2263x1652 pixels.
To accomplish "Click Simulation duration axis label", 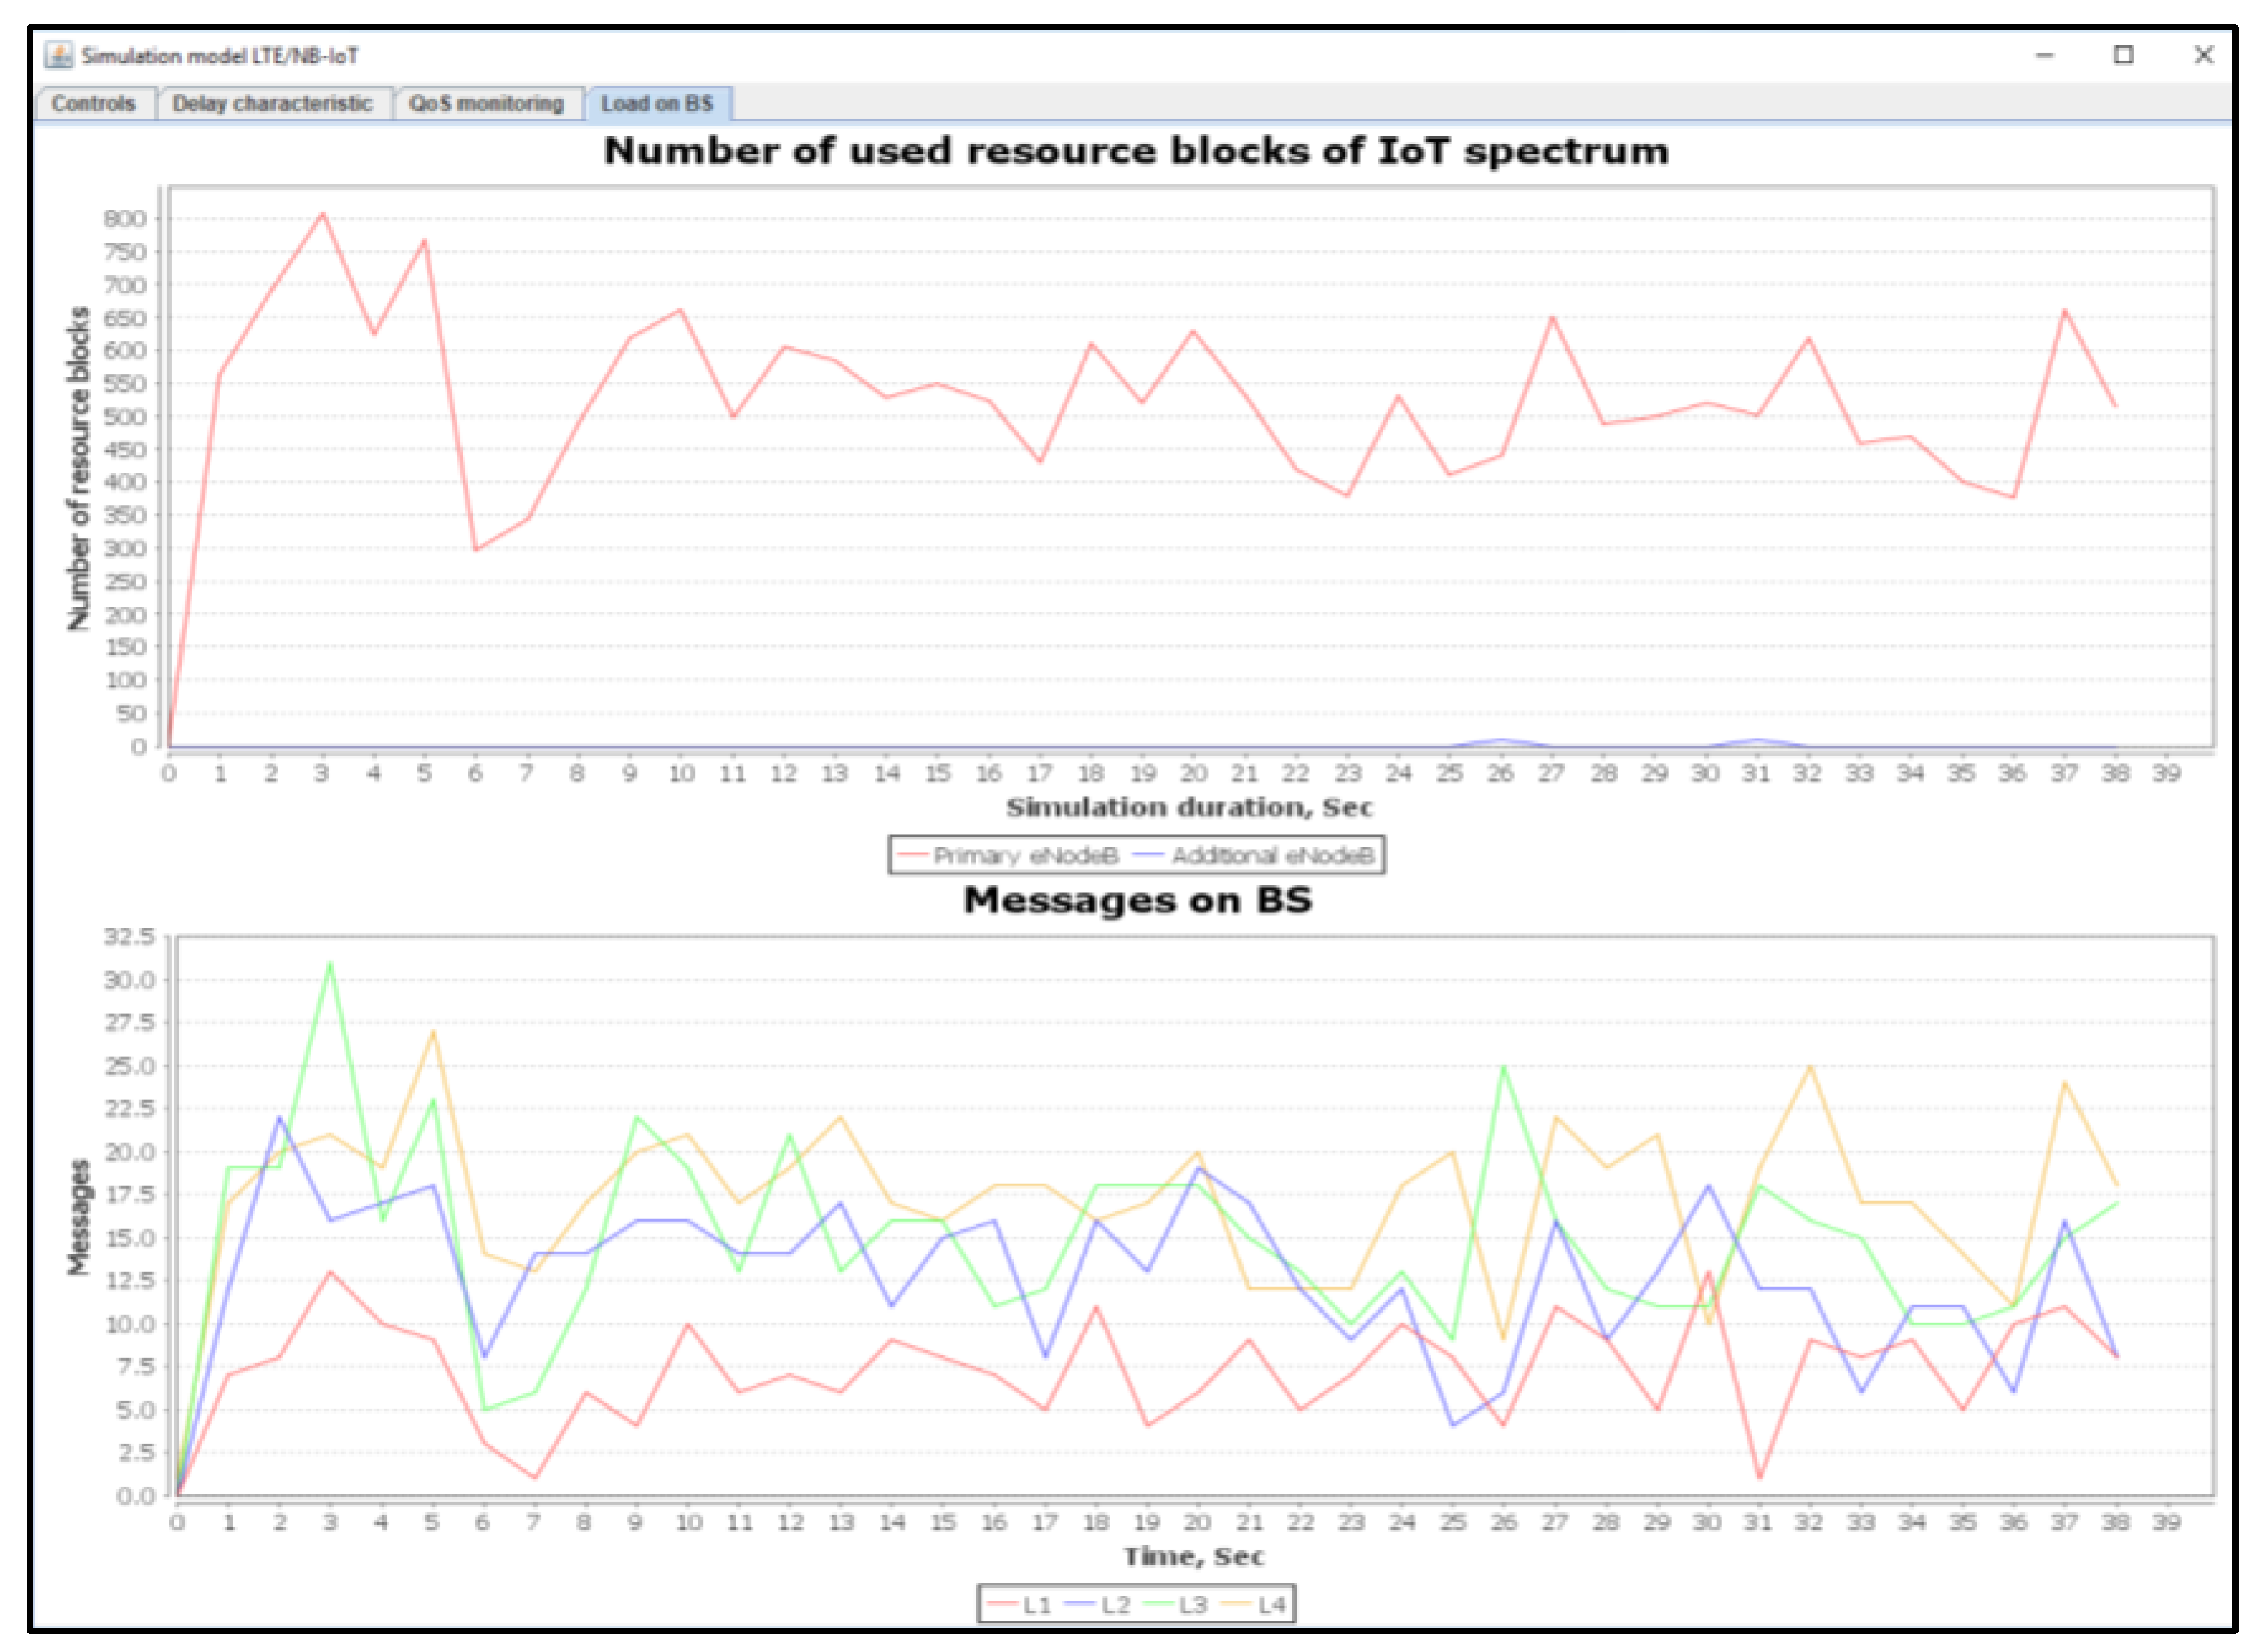I will click(1189, 808).
